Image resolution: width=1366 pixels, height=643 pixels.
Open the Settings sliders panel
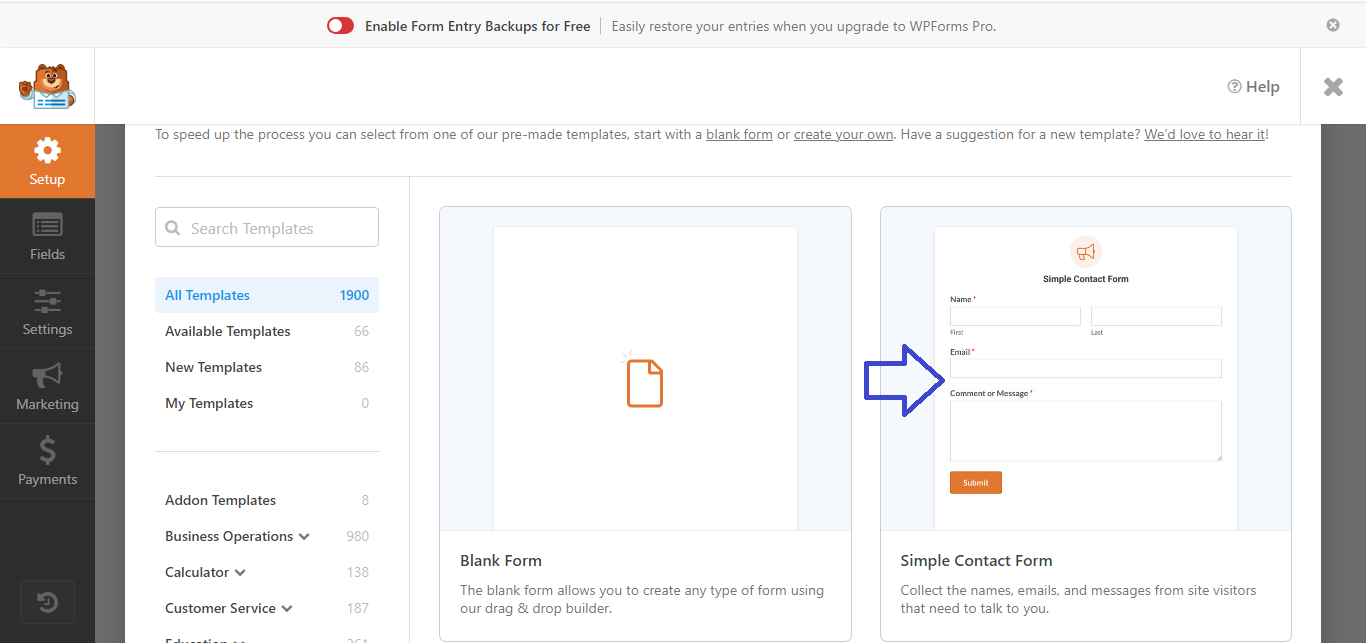(47, 311)
